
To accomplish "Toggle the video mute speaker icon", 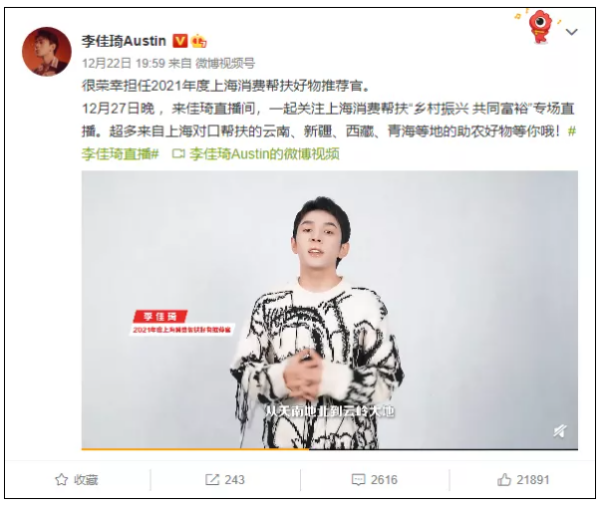I will click(560, 431).
